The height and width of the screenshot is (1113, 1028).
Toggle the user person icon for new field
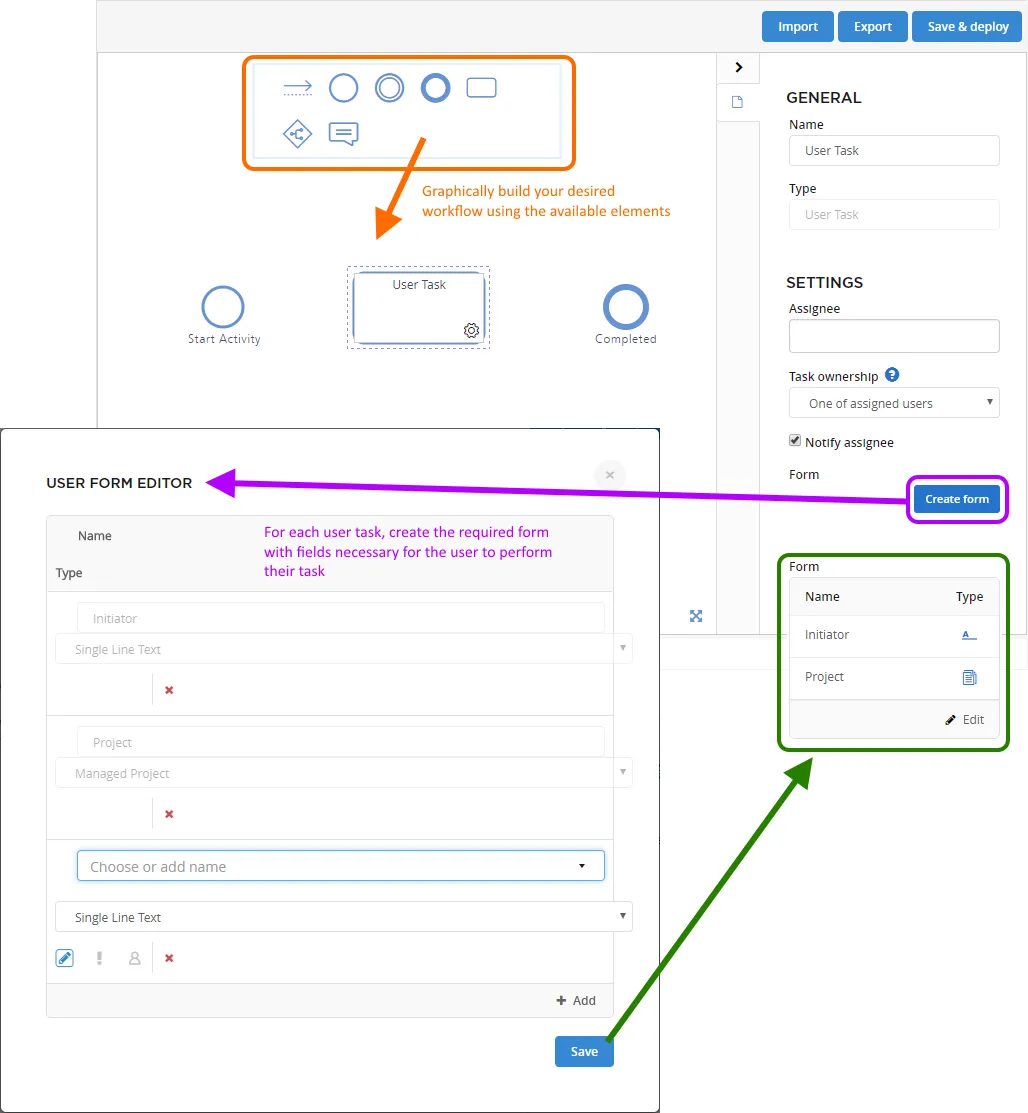(x=134, y=958)
